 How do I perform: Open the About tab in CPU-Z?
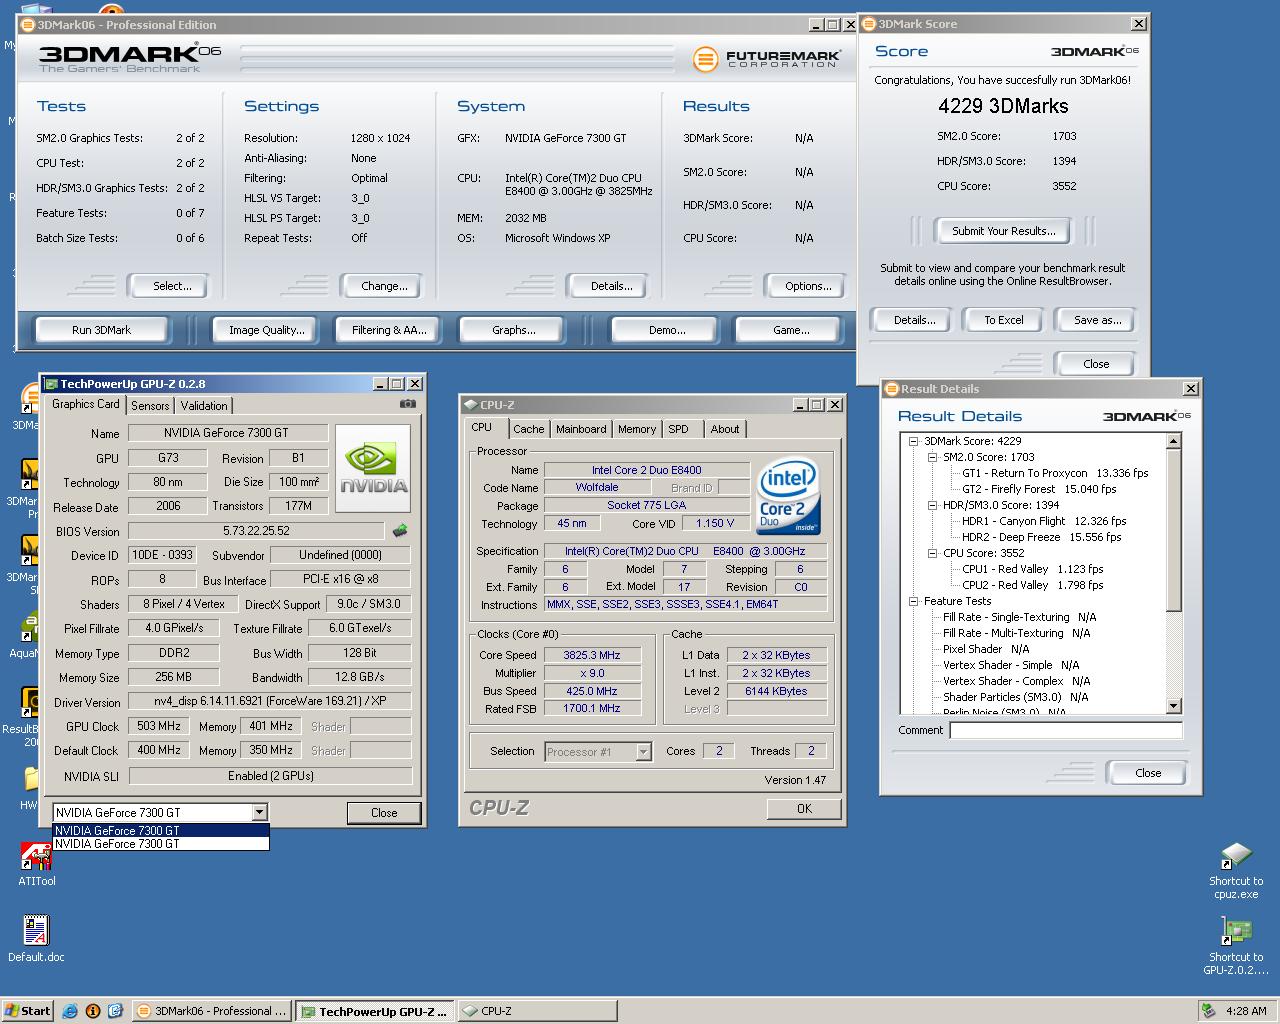click(x=725, y=429)
